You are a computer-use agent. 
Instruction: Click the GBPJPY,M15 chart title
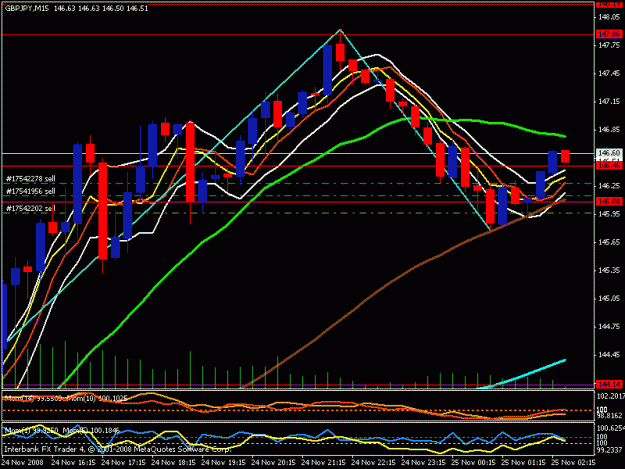(26, 8)
